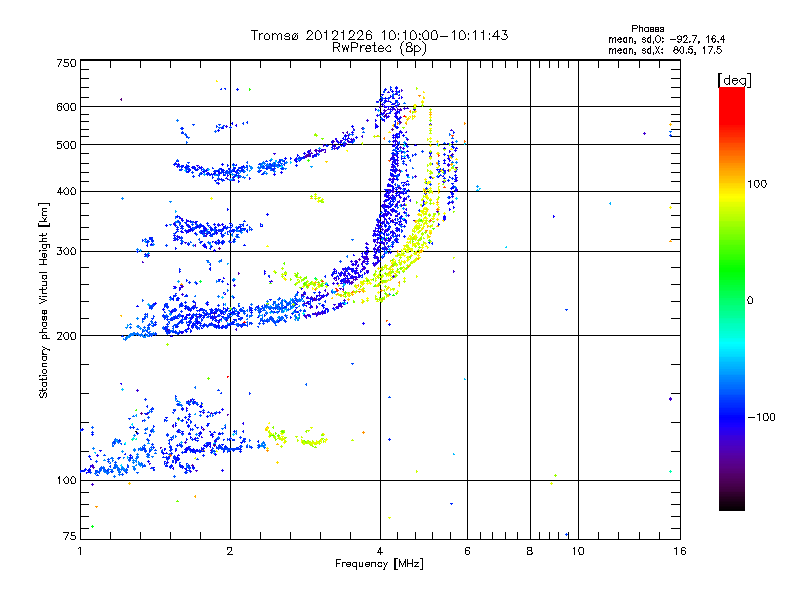
Task: Click the "Phases" statistics heading
Action: [647, 29]
